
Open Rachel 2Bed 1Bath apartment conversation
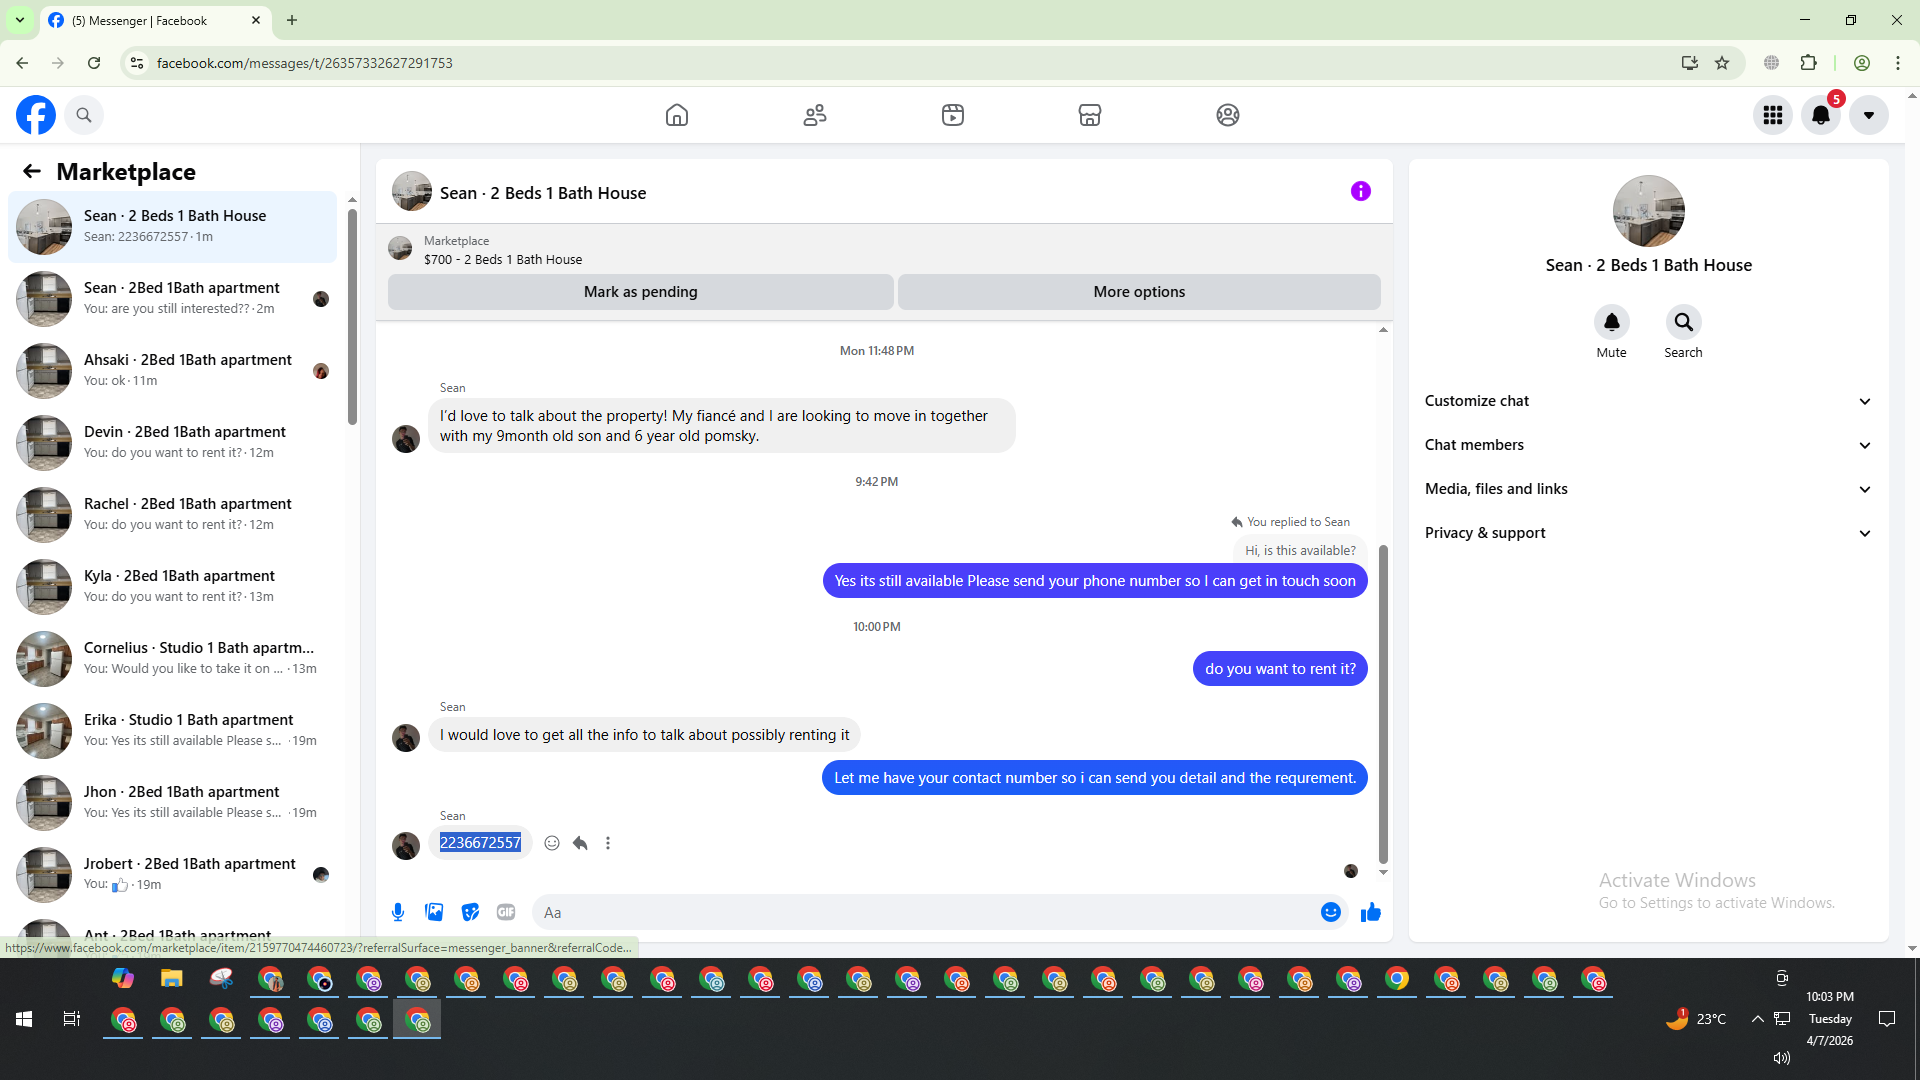tap(174, 515)
